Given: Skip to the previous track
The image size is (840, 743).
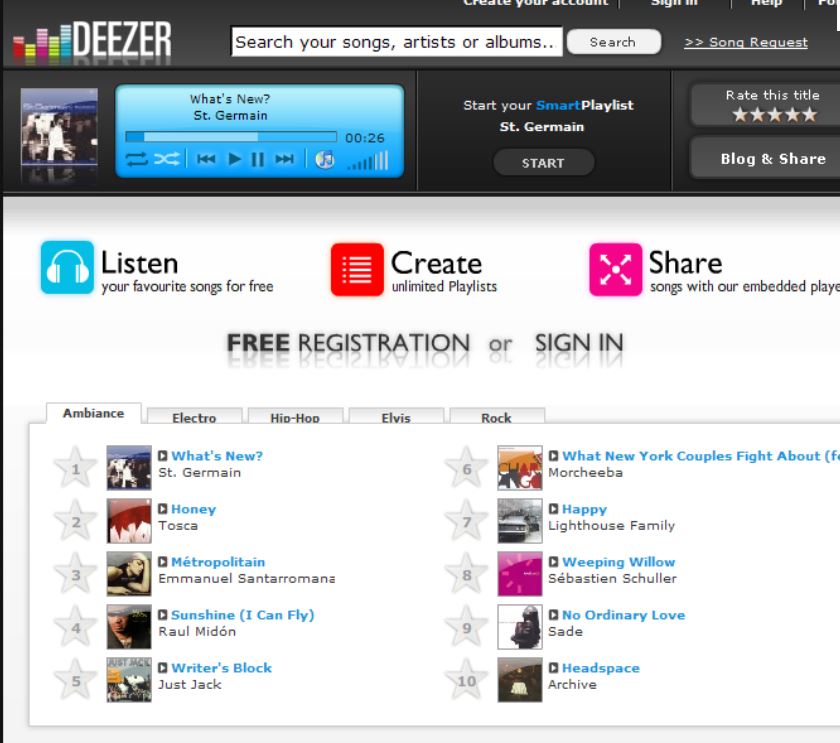Looking at the screenshot, I should [206, 159].
